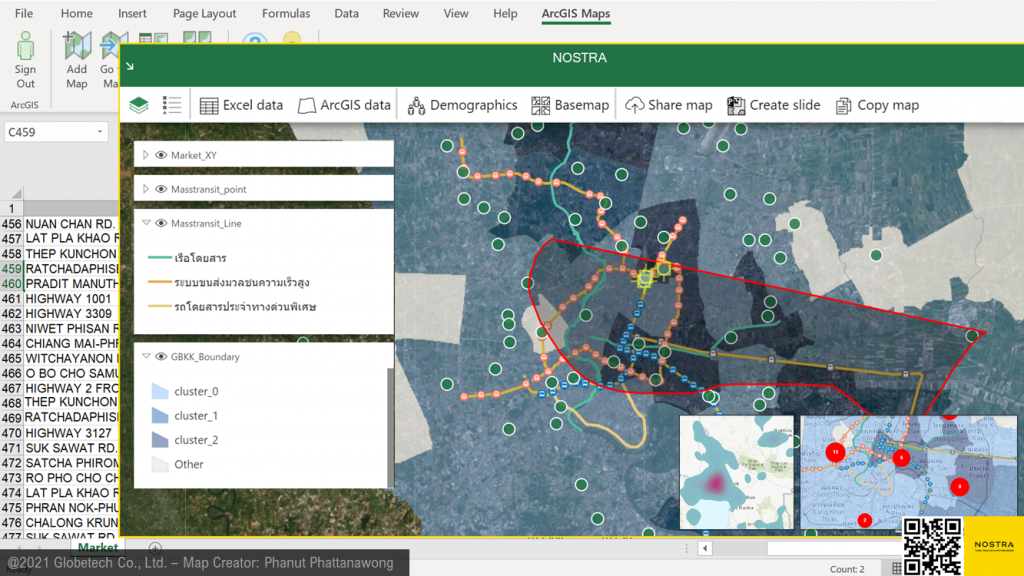Click the Create slide icon
1024x576 pixels.
(736, 106)
